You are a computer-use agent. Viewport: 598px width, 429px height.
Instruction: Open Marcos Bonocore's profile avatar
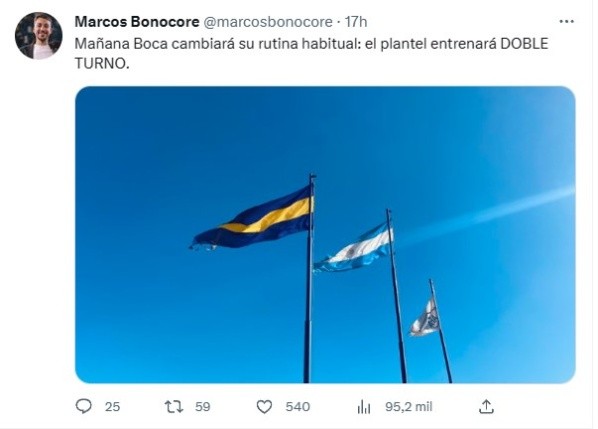39,36
